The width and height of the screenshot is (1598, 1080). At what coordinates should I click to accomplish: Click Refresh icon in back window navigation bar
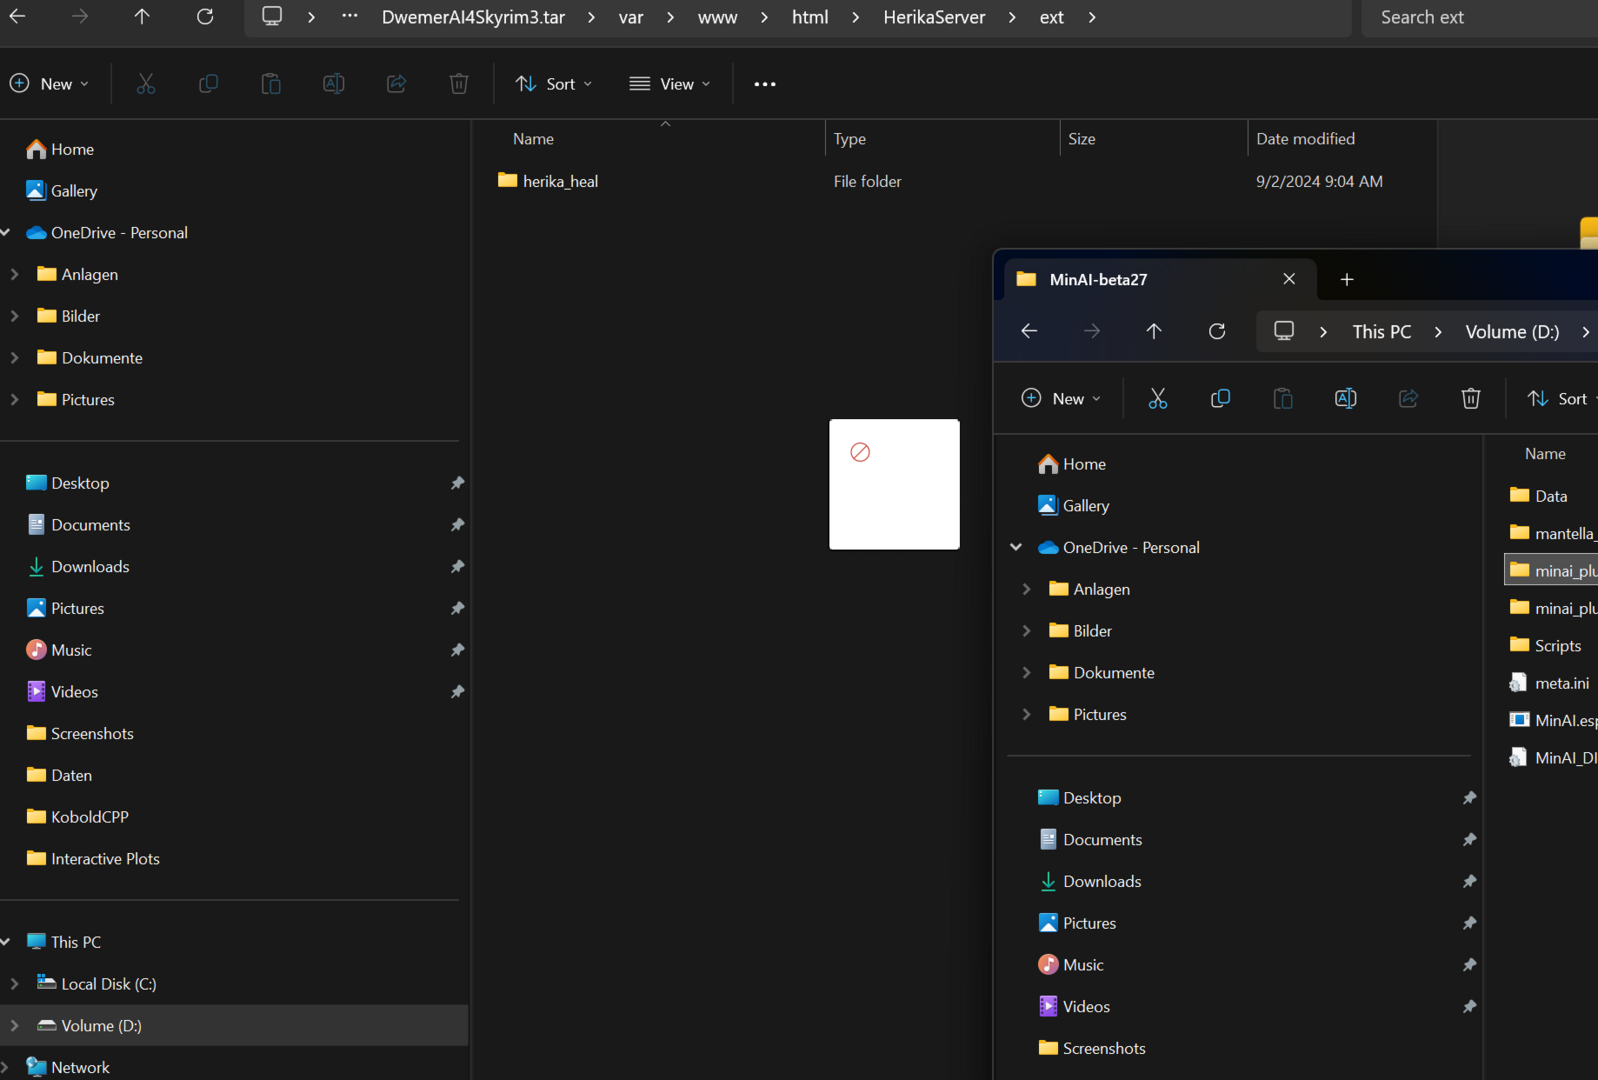(205, 17)
